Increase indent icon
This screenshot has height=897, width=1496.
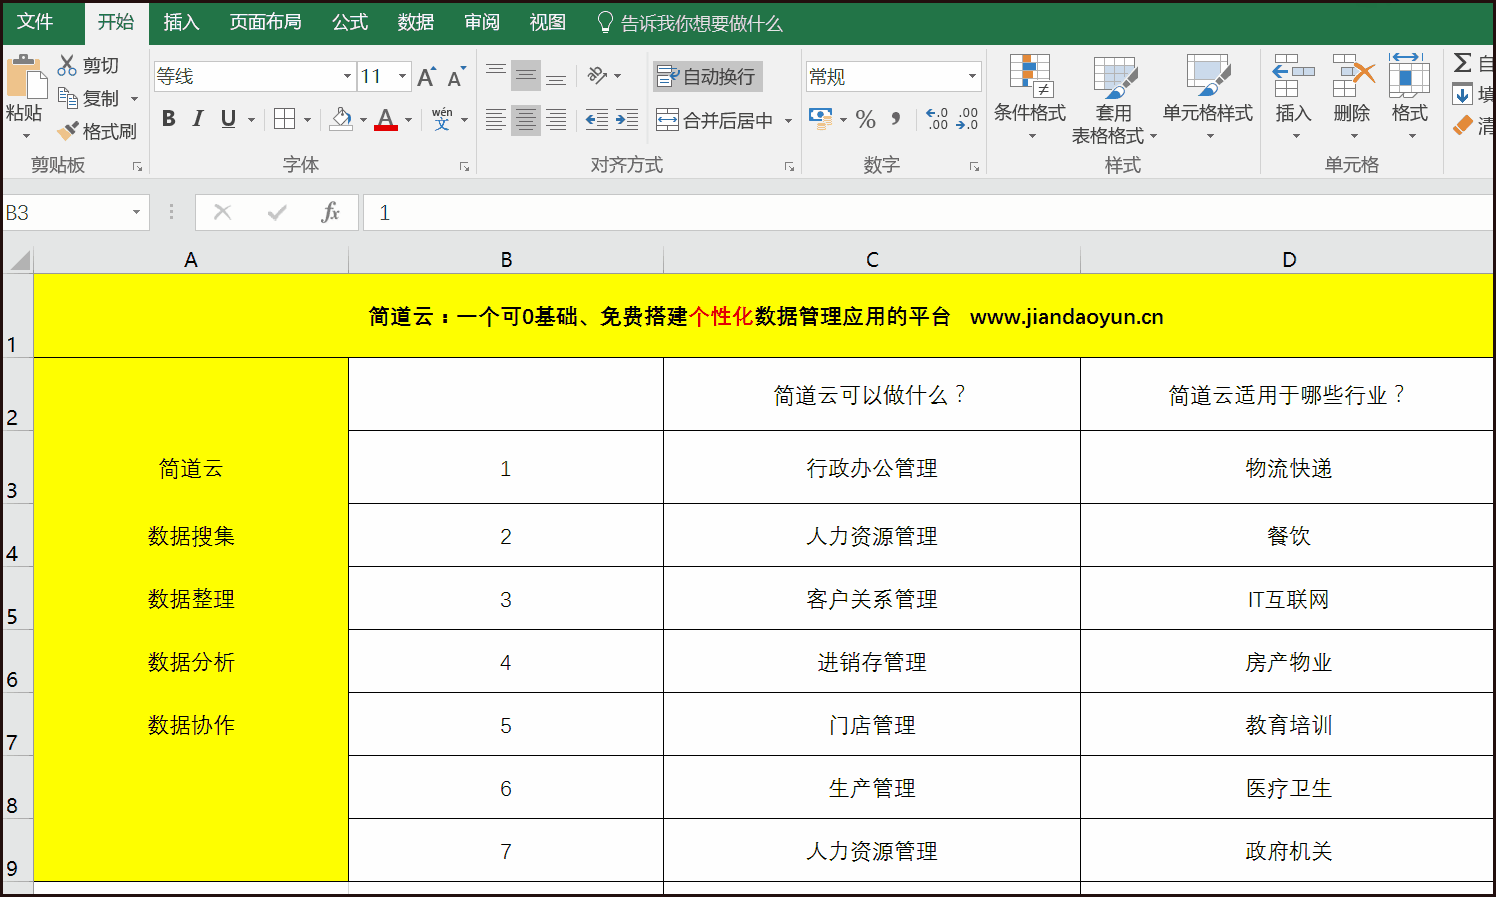tap(627, 120)
